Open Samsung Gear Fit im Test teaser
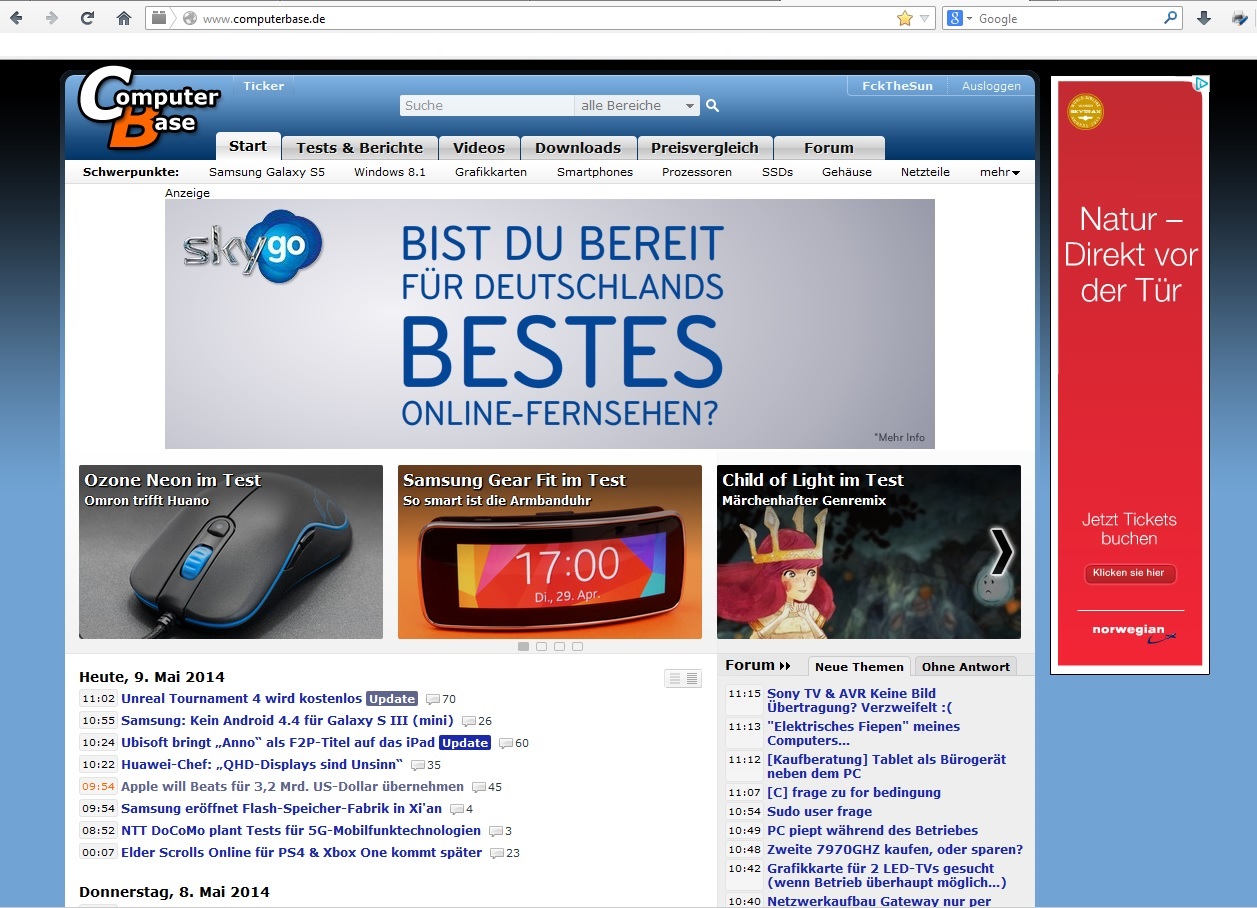 [550, 552]
